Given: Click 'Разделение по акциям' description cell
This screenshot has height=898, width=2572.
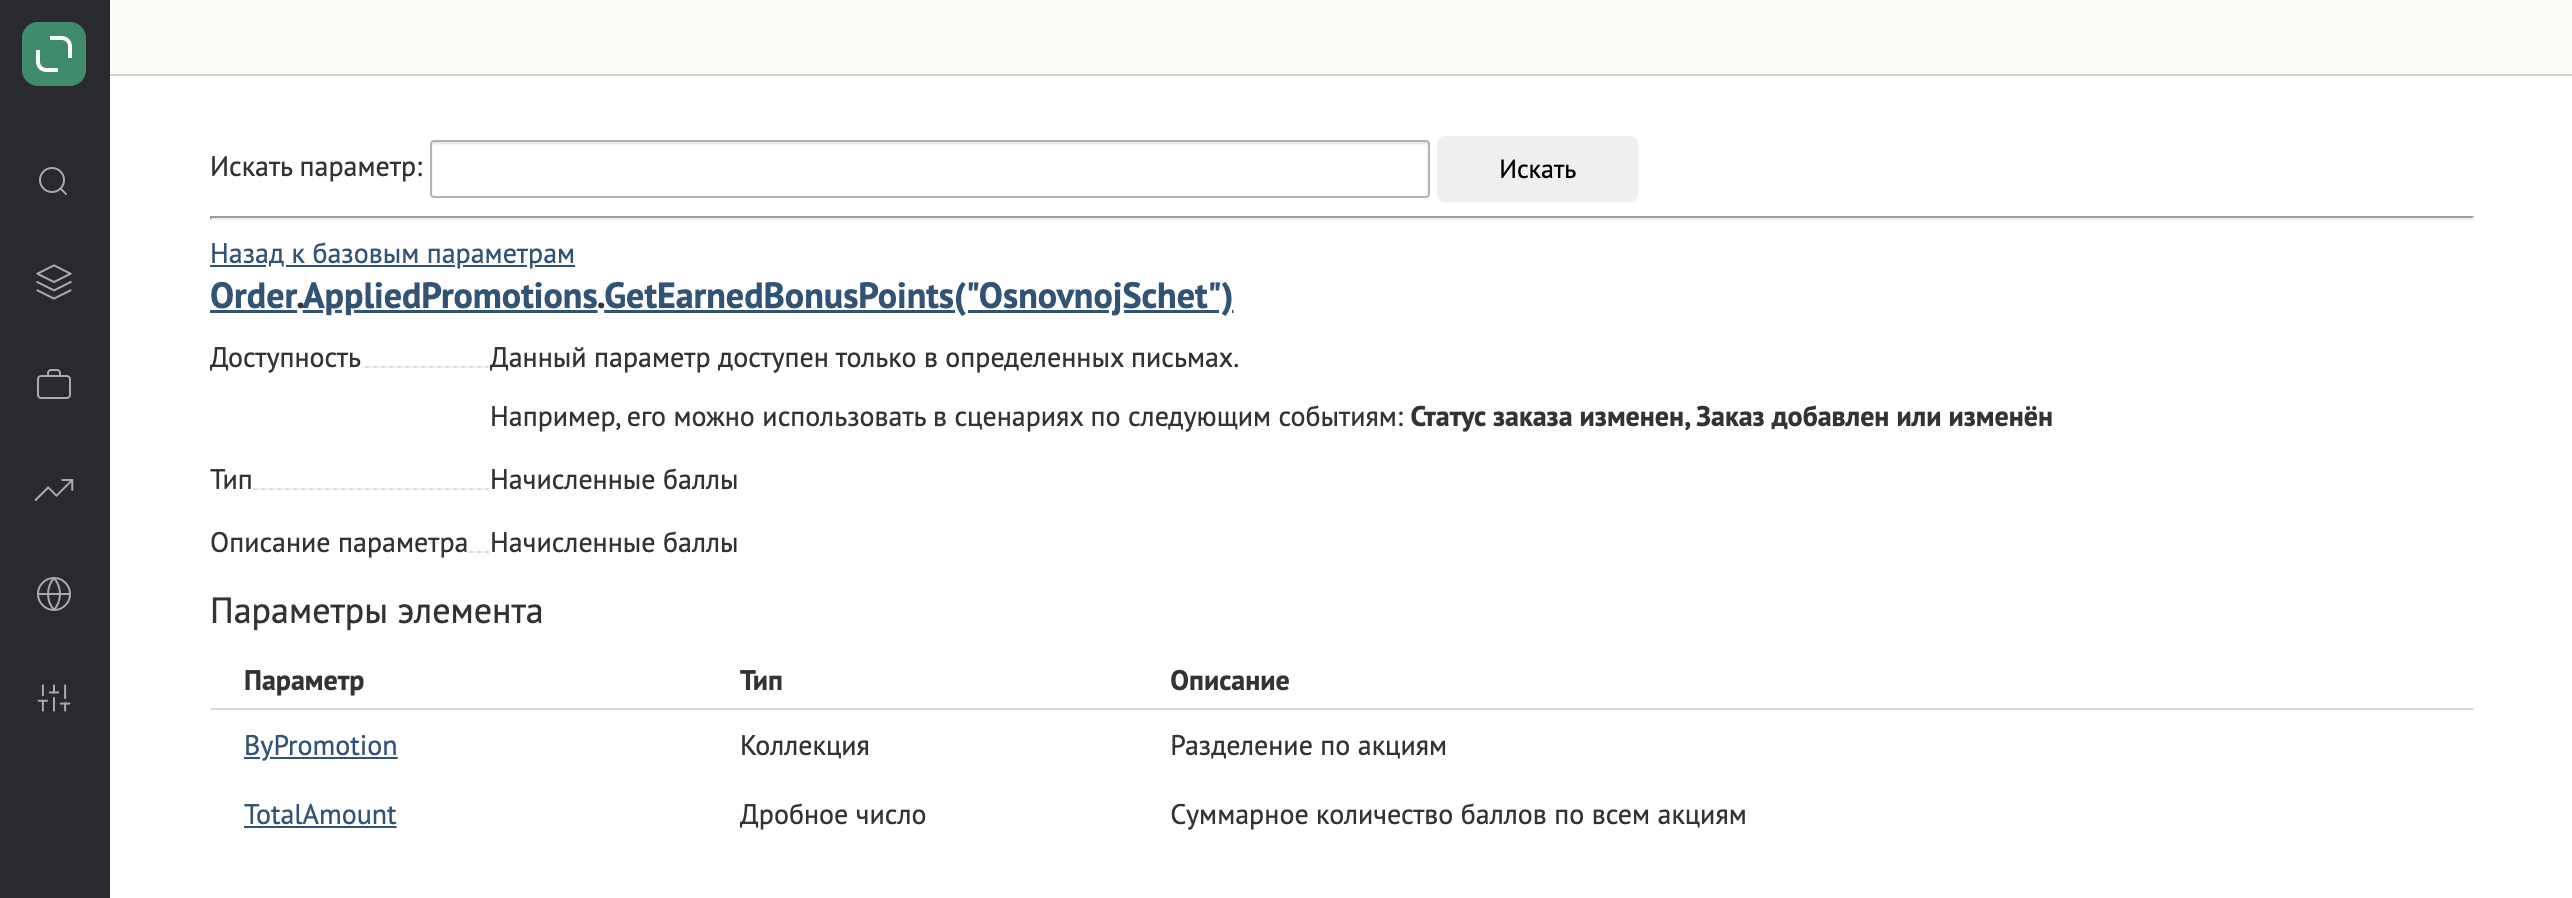Looking at the screenshot, I should [1308, 746].
